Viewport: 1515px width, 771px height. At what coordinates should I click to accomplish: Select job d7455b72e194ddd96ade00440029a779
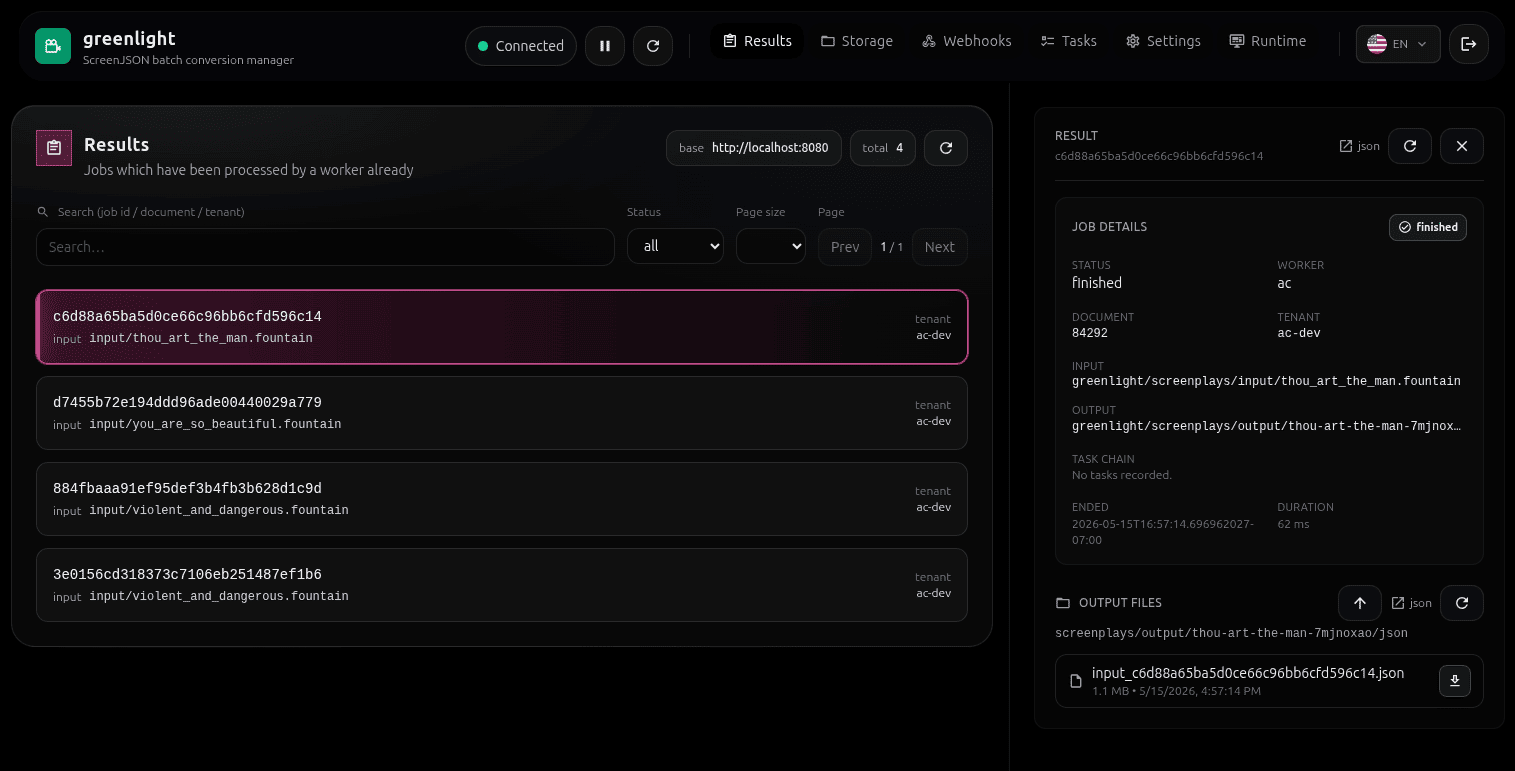[502, 413]
